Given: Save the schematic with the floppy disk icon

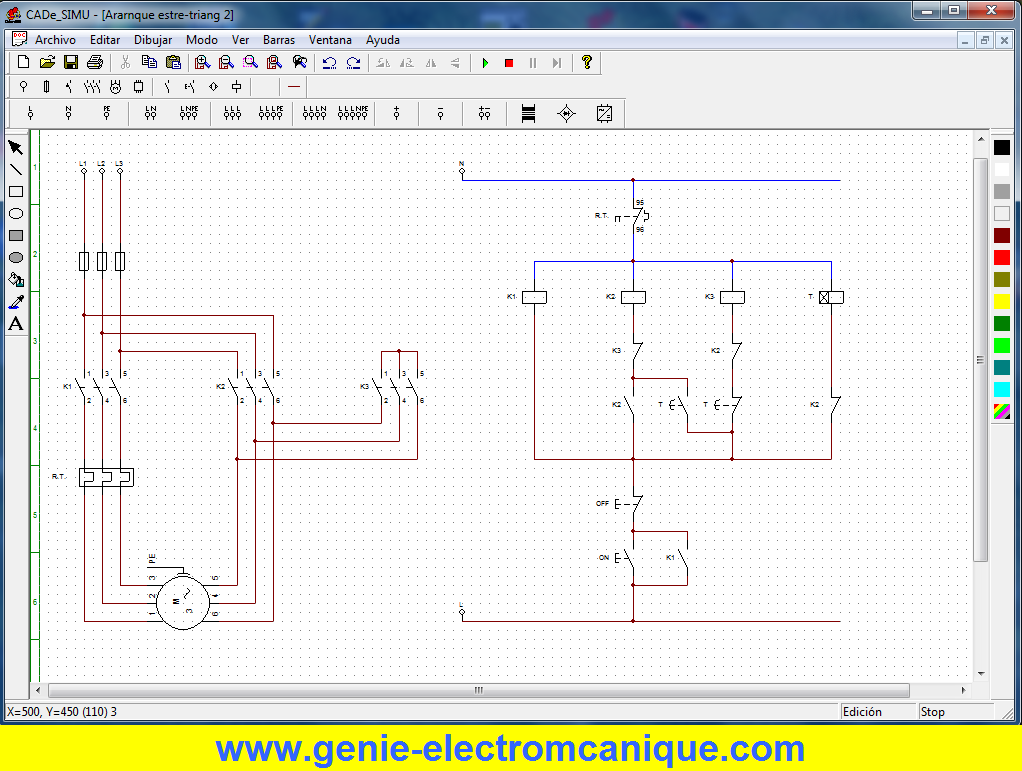Looking at the screenshot, I should point(71,63).
